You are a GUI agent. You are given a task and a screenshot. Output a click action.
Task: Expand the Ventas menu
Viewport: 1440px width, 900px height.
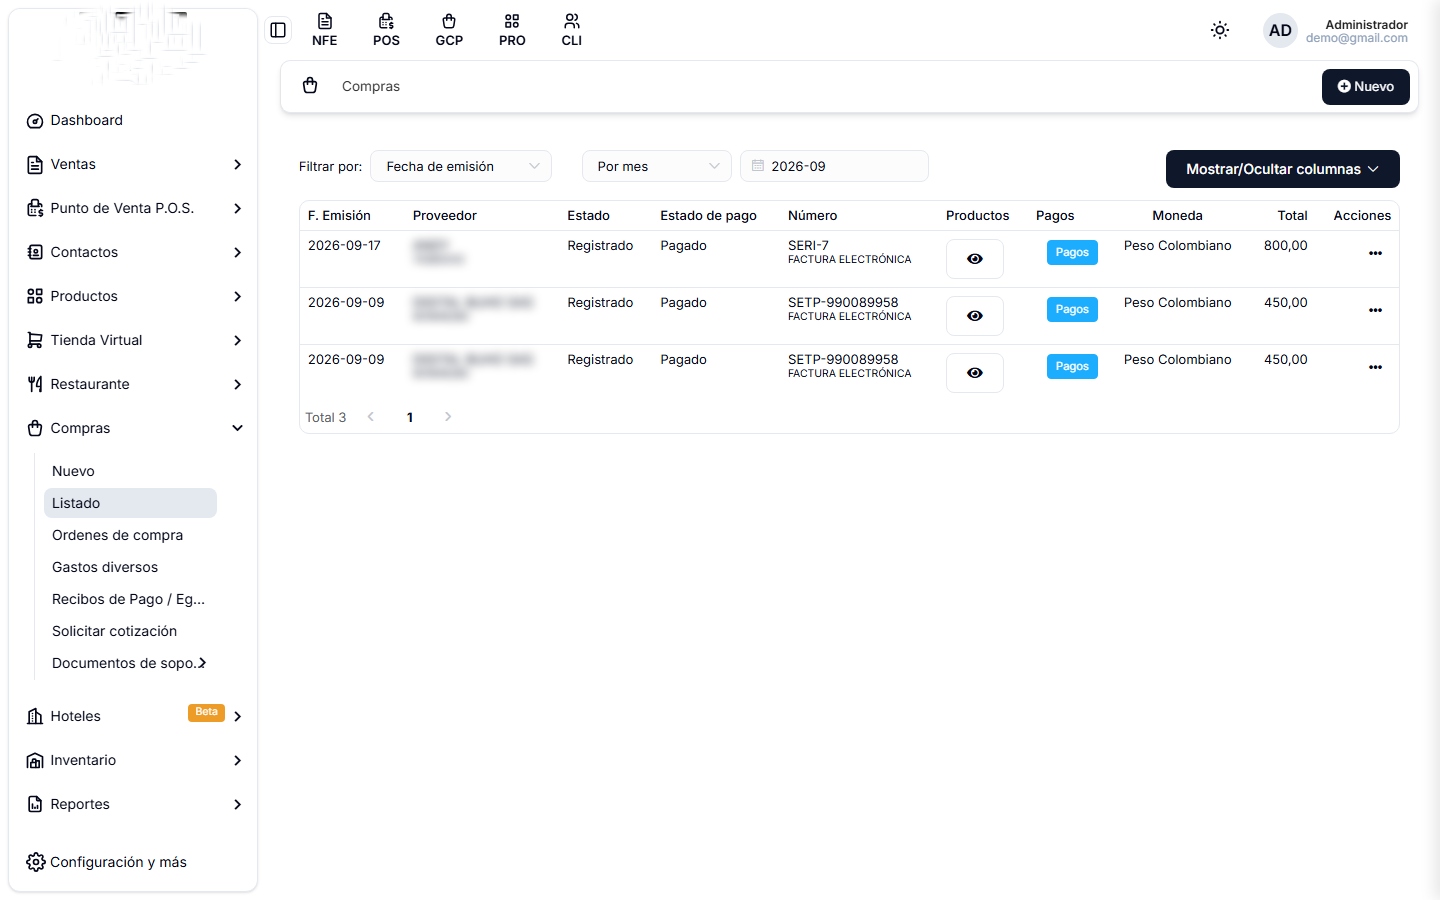(x=134, y=164)
